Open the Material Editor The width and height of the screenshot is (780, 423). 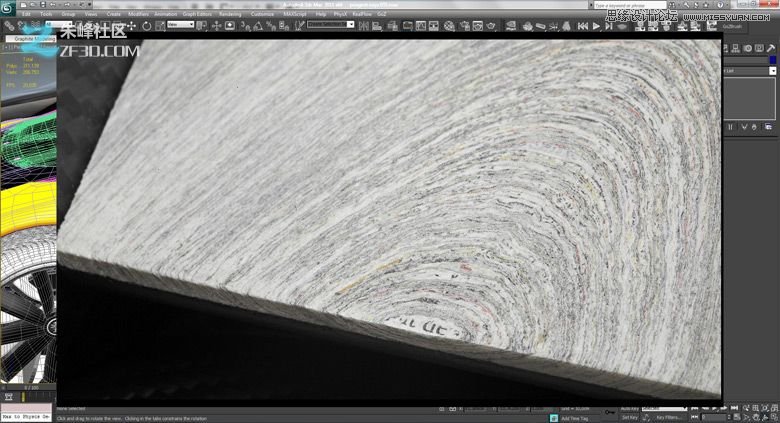[x=449, y=25]
